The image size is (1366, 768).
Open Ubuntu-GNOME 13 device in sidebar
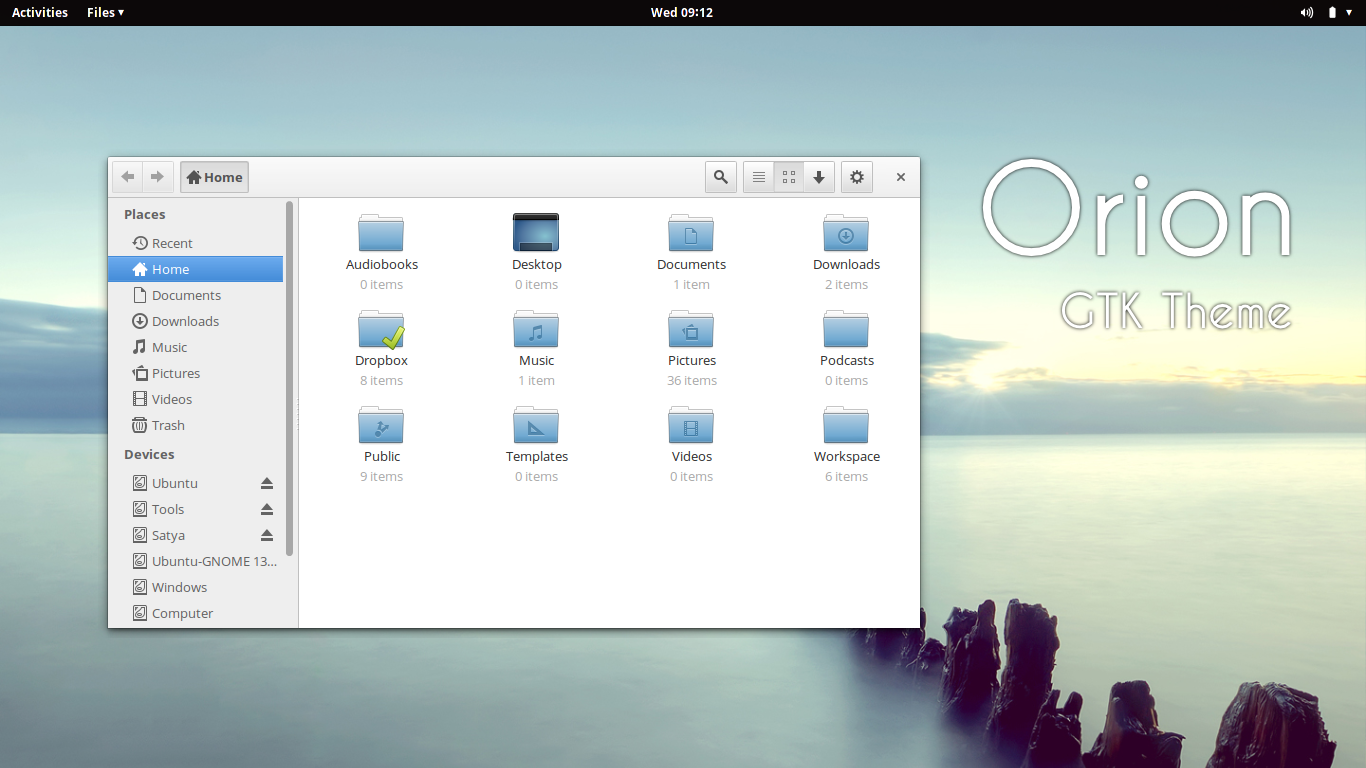(x=196, y=561)
